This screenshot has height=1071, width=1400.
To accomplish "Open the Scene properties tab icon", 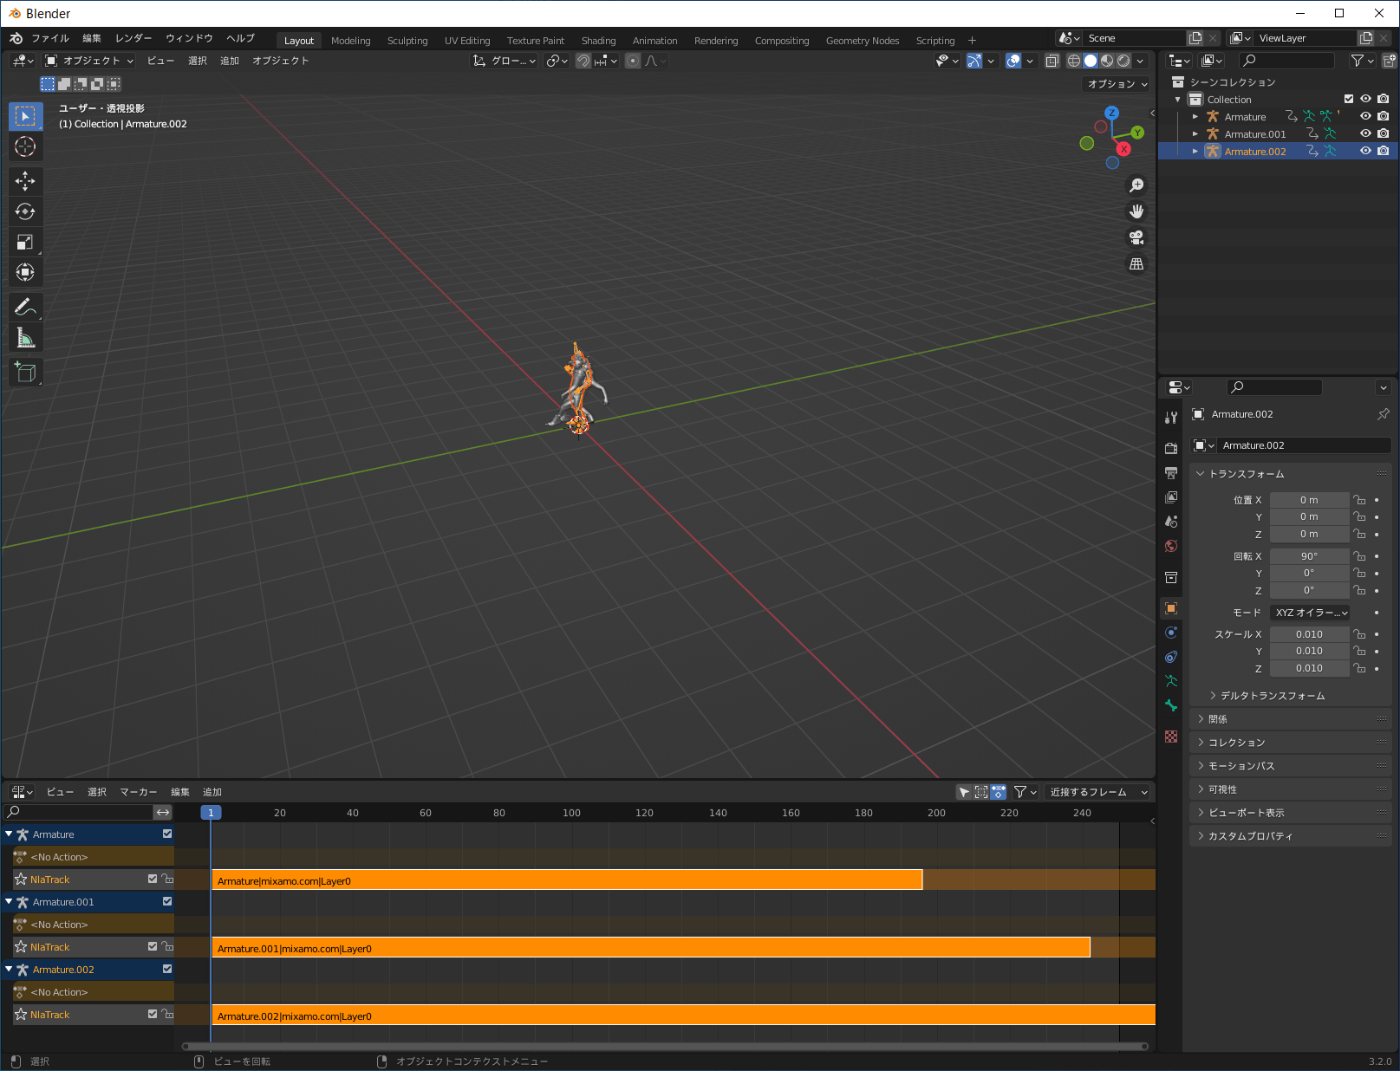I will (1171, 522).
